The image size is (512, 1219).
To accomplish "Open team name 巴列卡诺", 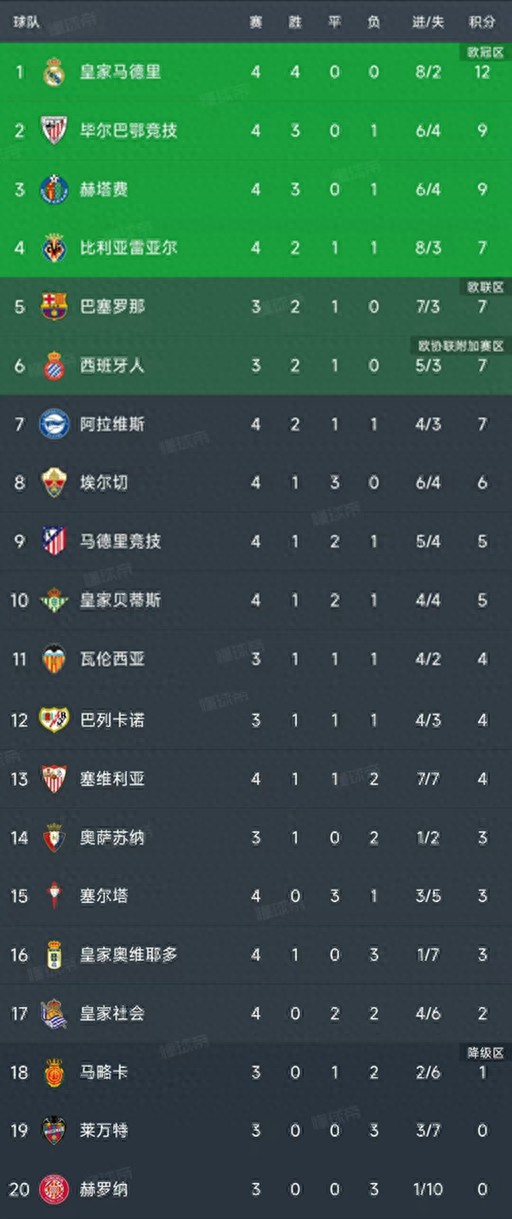I will 112,719.
